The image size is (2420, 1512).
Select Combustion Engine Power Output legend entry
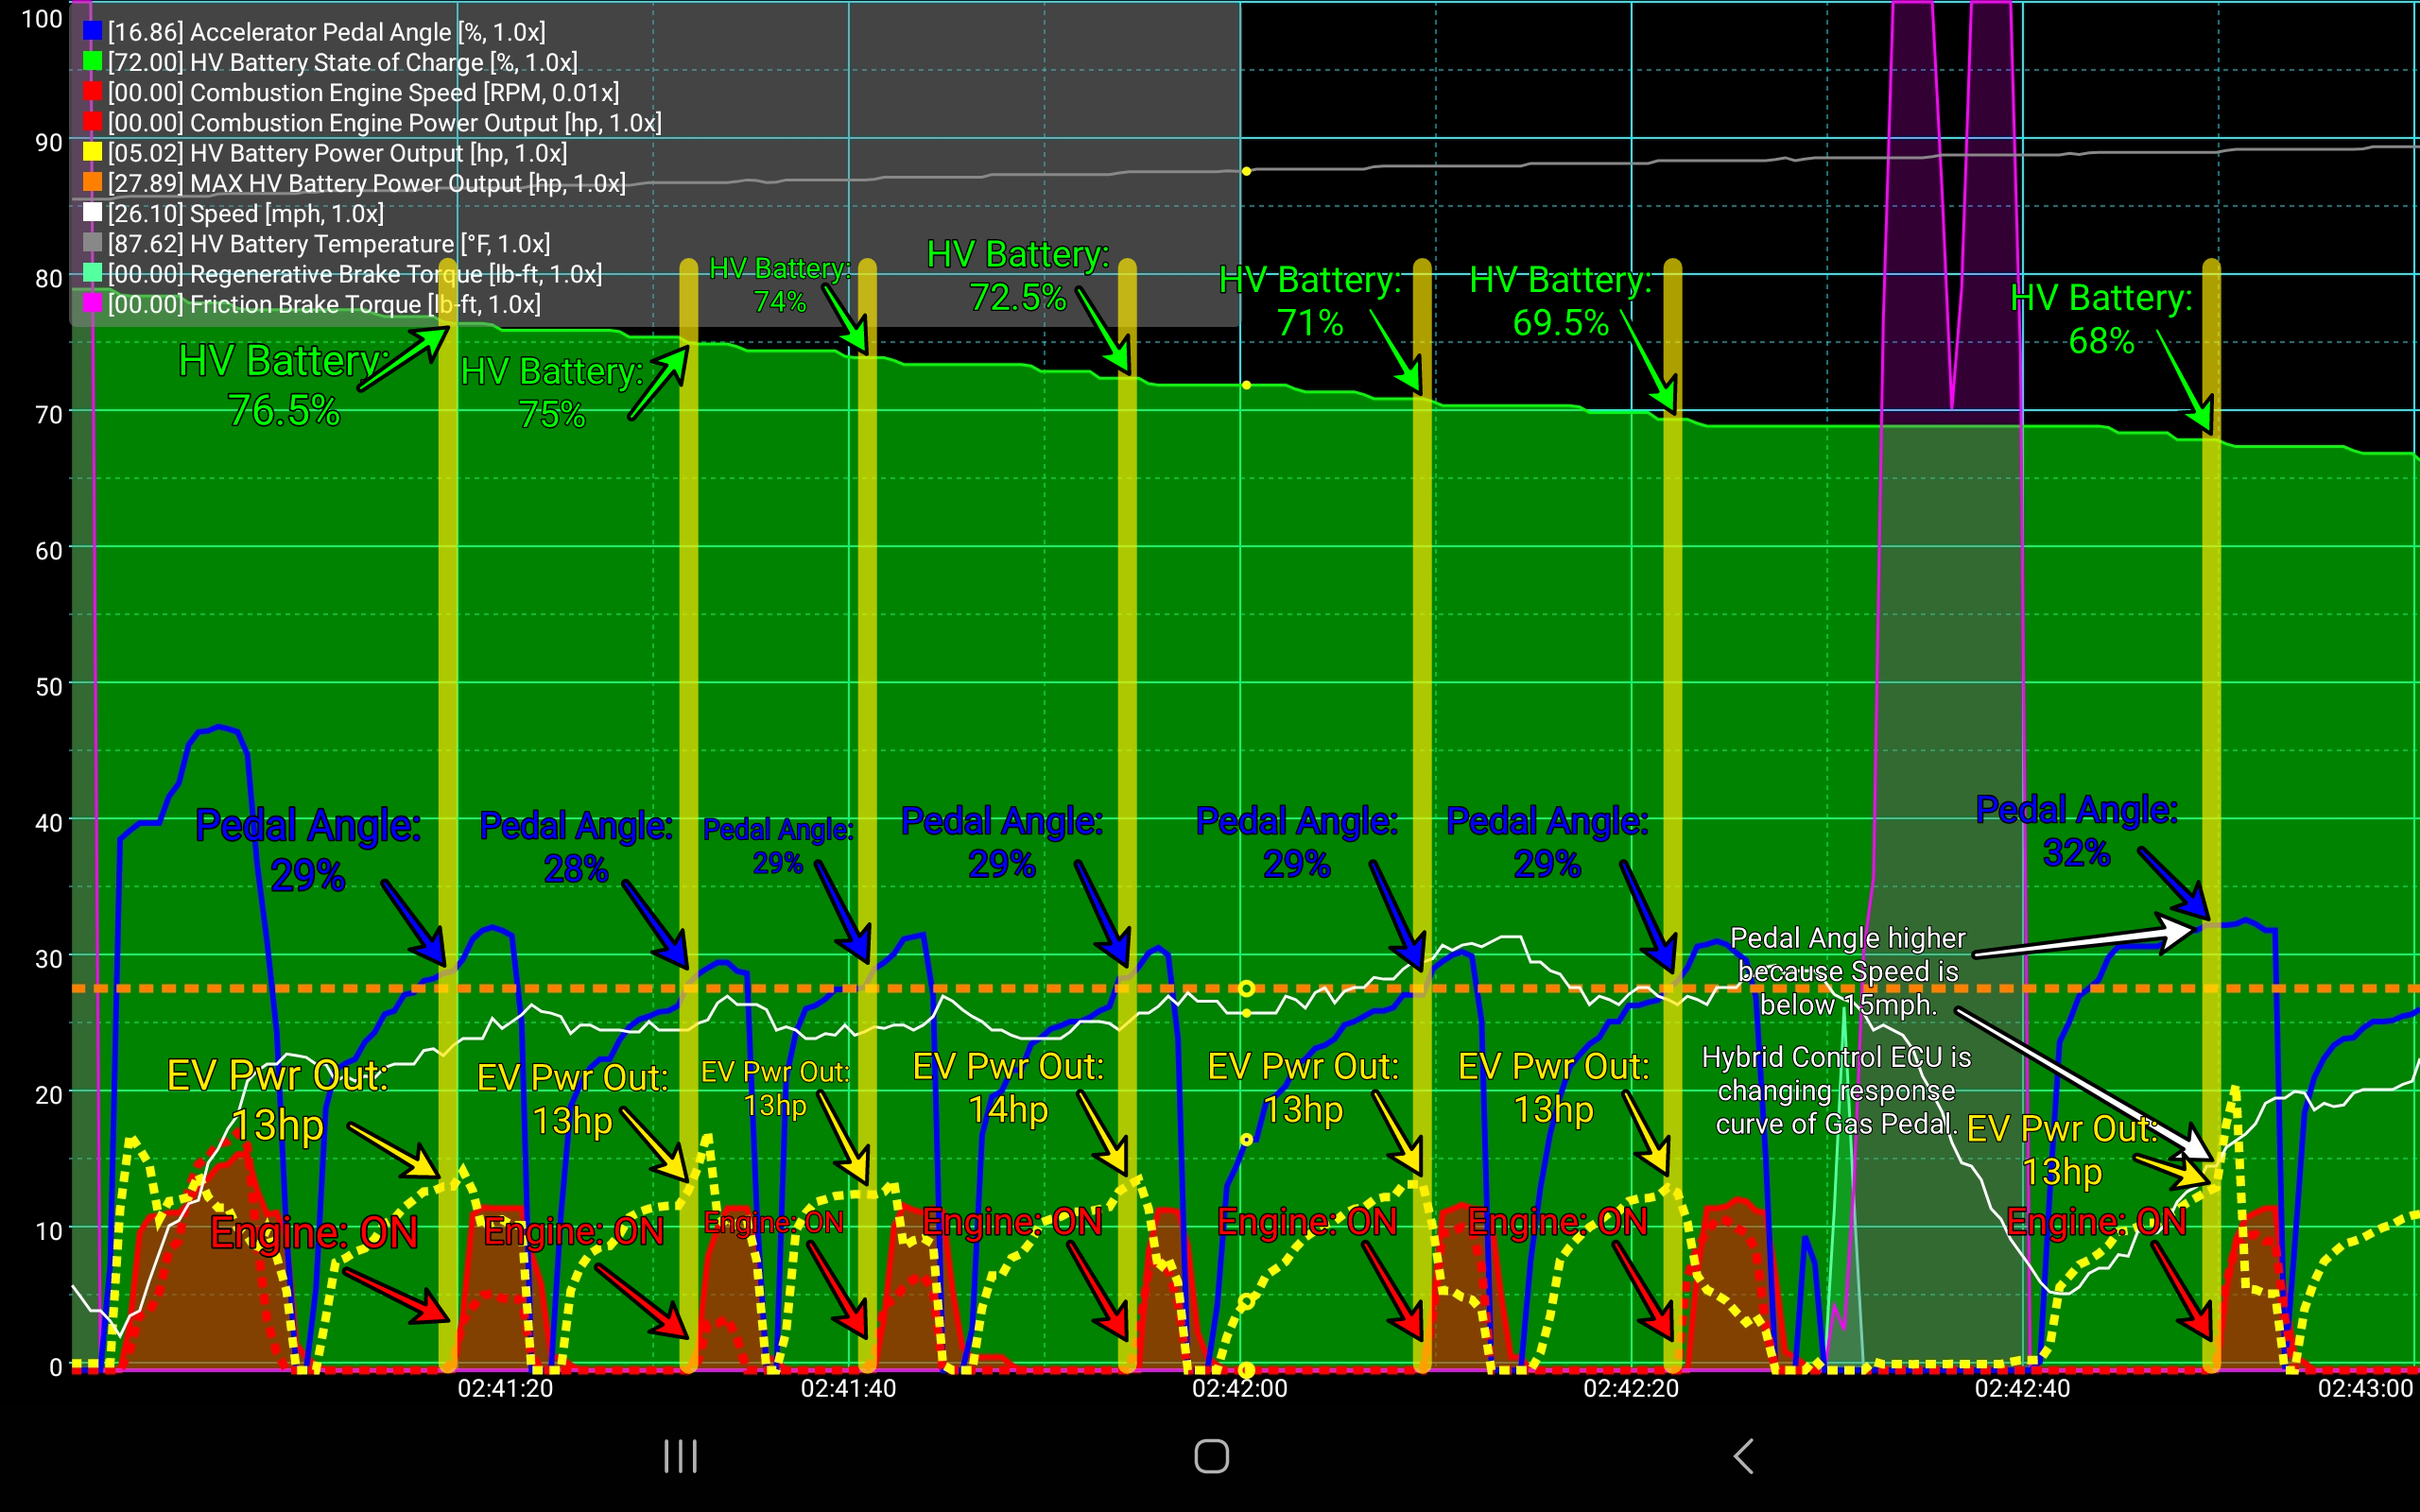click(x=372, y=122)
